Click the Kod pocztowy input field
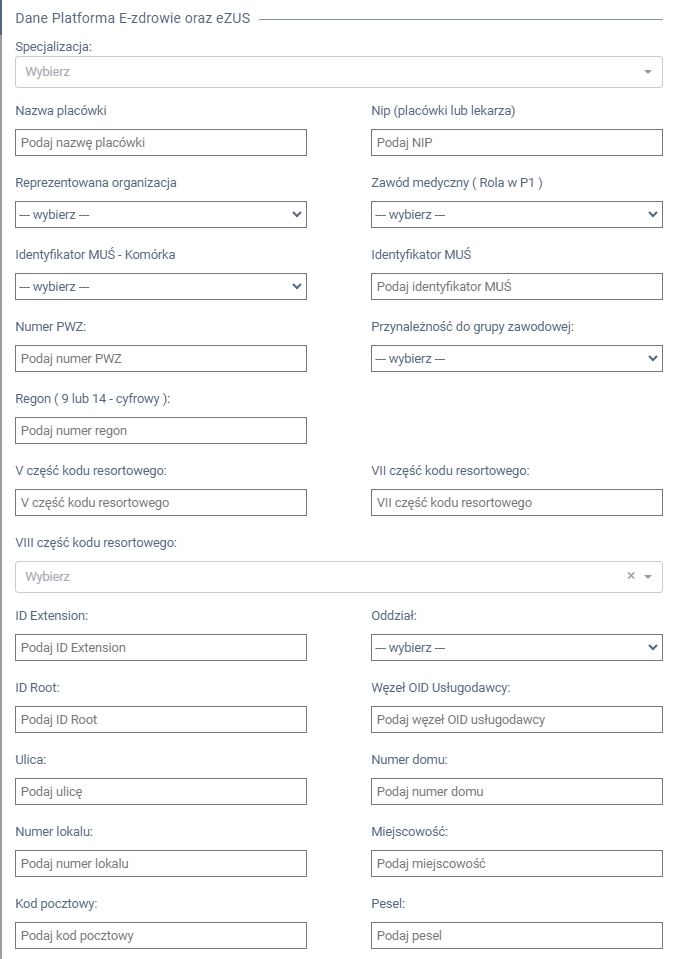 [x=161, y=936]
